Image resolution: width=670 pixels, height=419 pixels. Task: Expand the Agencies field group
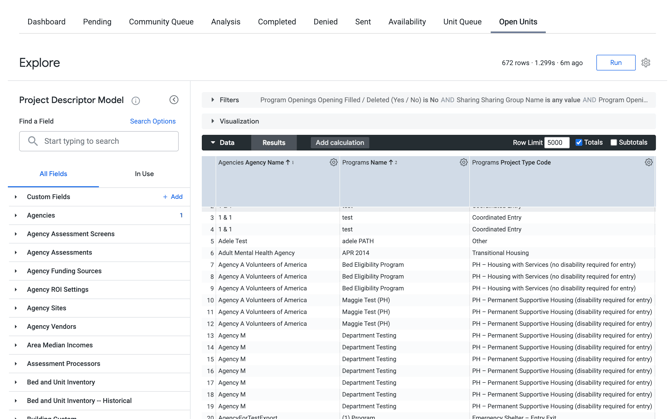point(16,216)
